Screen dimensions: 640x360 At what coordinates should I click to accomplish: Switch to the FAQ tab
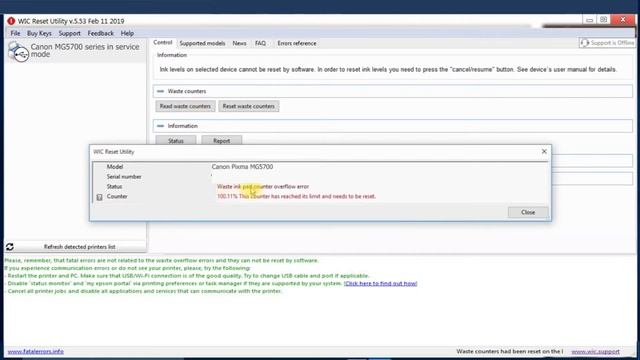point(260,43)
